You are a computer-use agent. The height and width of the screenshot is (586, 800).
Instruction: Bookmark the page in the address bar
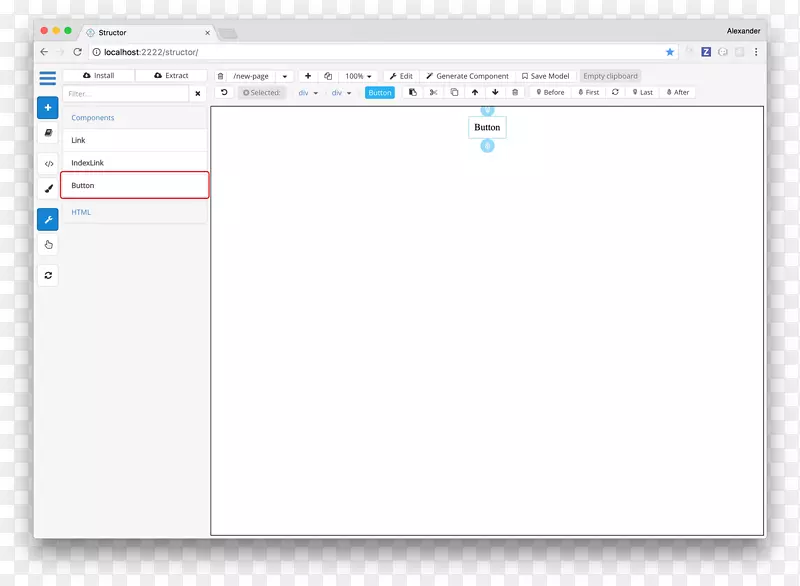point(670,52)
